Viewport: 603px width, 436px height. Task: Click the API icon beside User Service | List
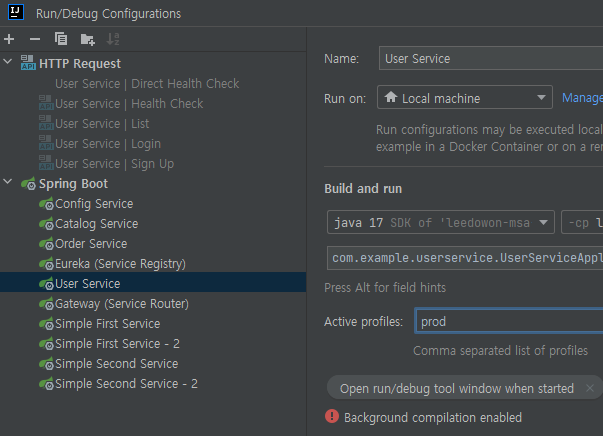click(46, 123)
